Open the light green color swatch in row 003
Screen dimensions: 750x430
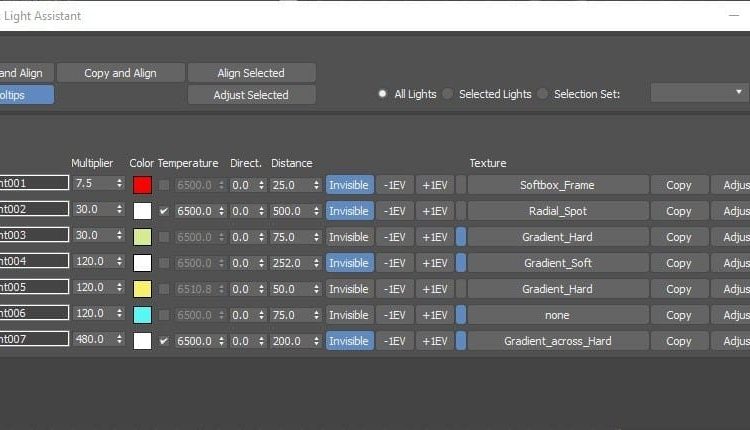pos(142,237)
